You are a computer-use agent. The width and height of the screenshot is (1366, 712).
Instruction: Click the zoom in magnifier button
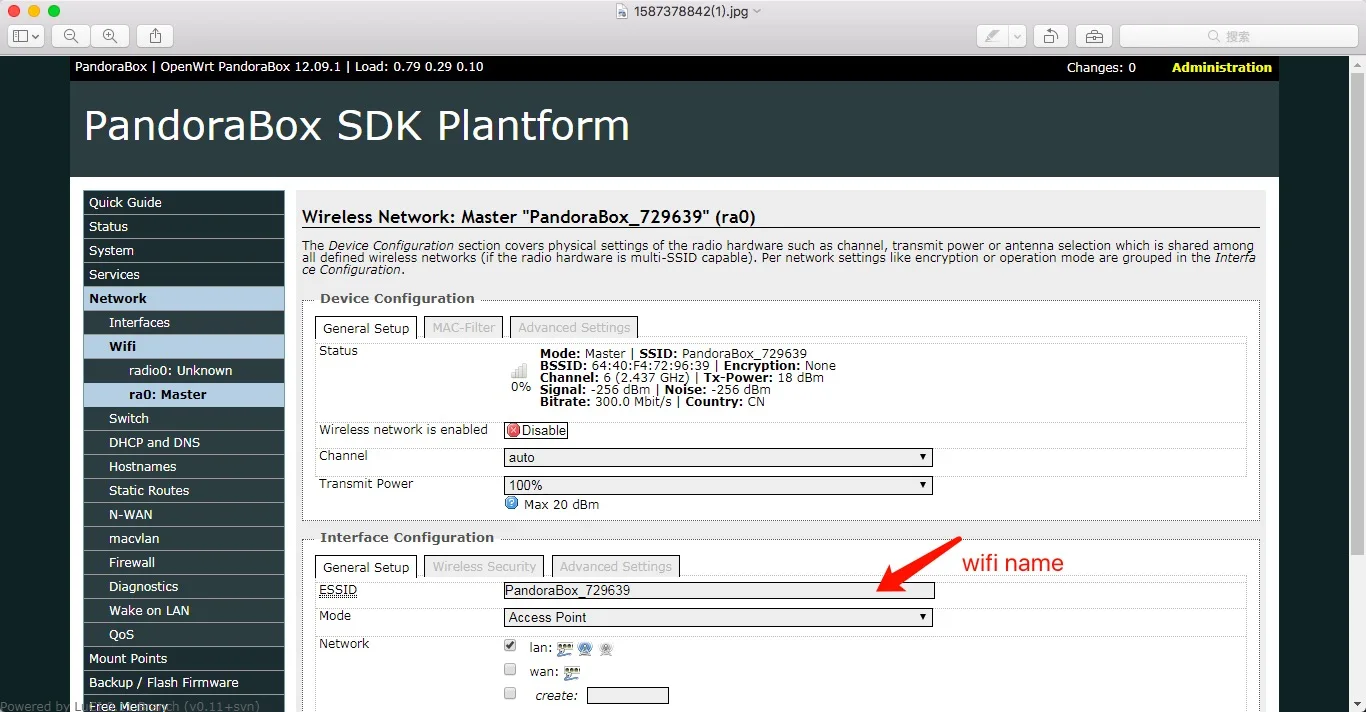point(110,36)
